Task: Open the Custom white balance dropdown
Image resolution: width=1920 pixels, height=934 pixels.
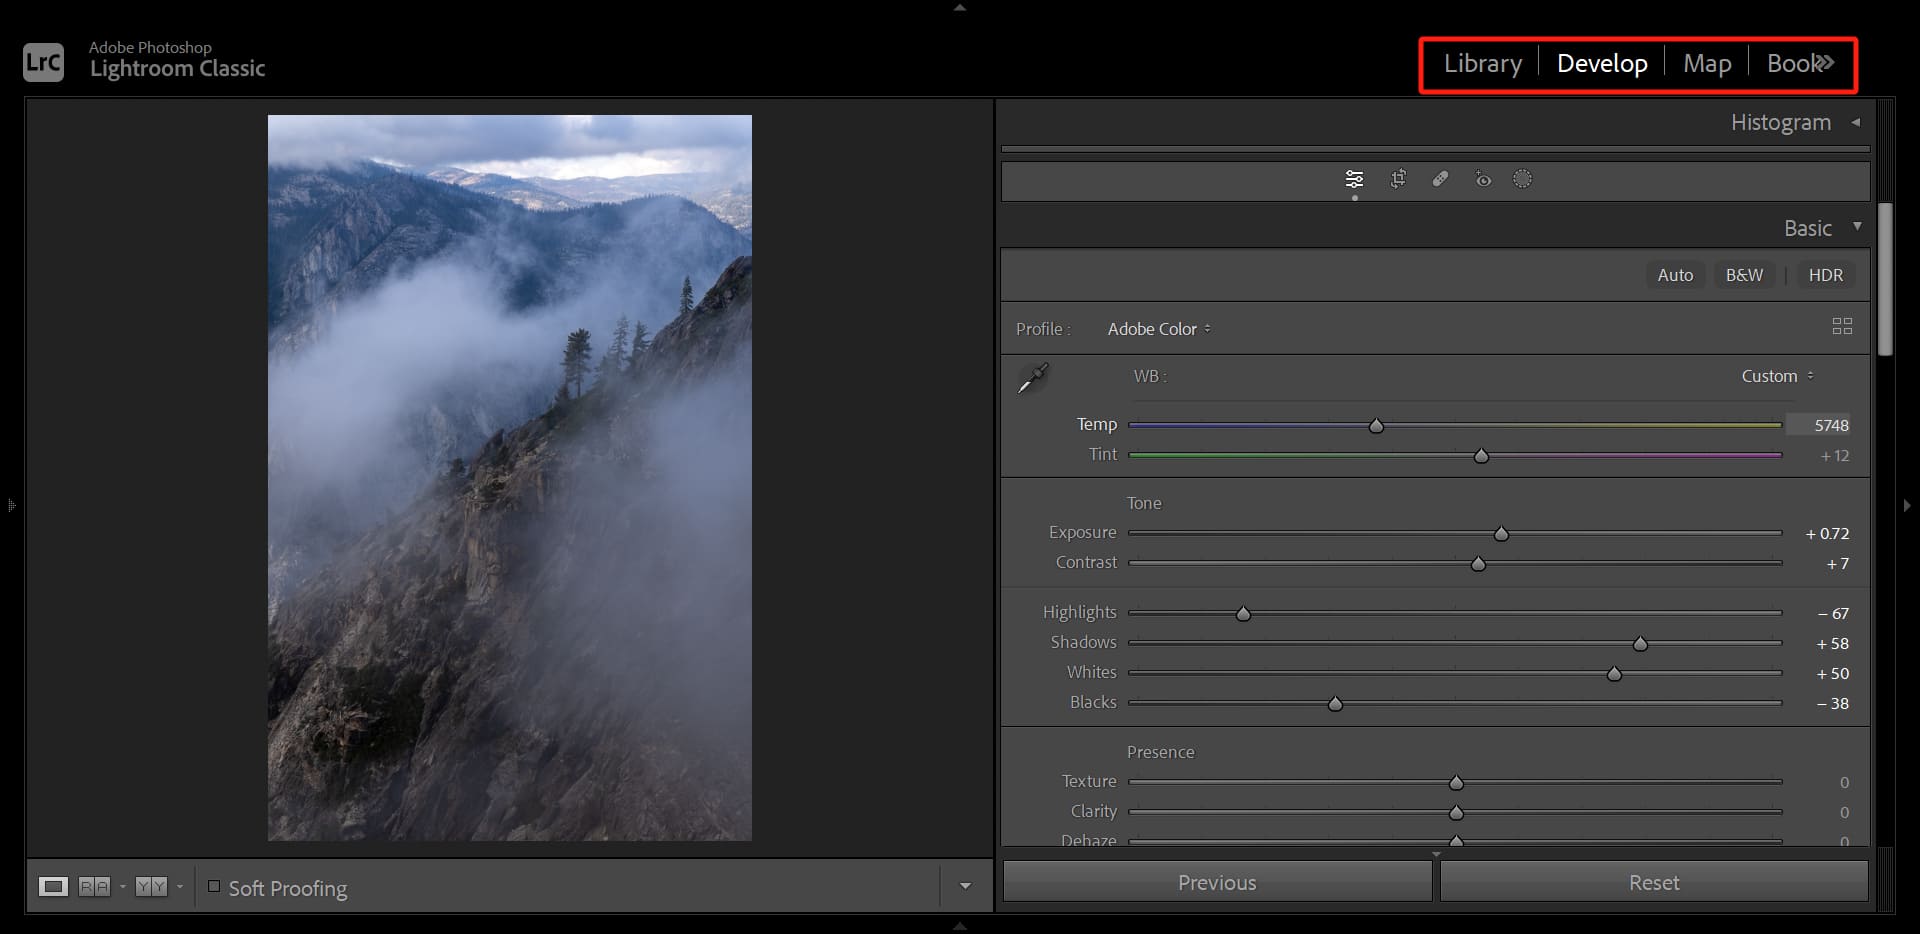Action: (1777, 376)
